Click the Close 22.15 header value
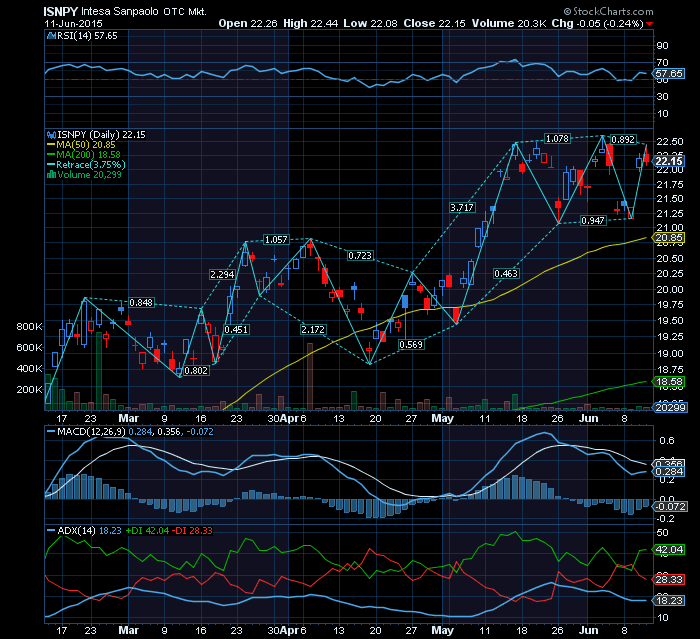700x639 pixels. tap(434, 23)
